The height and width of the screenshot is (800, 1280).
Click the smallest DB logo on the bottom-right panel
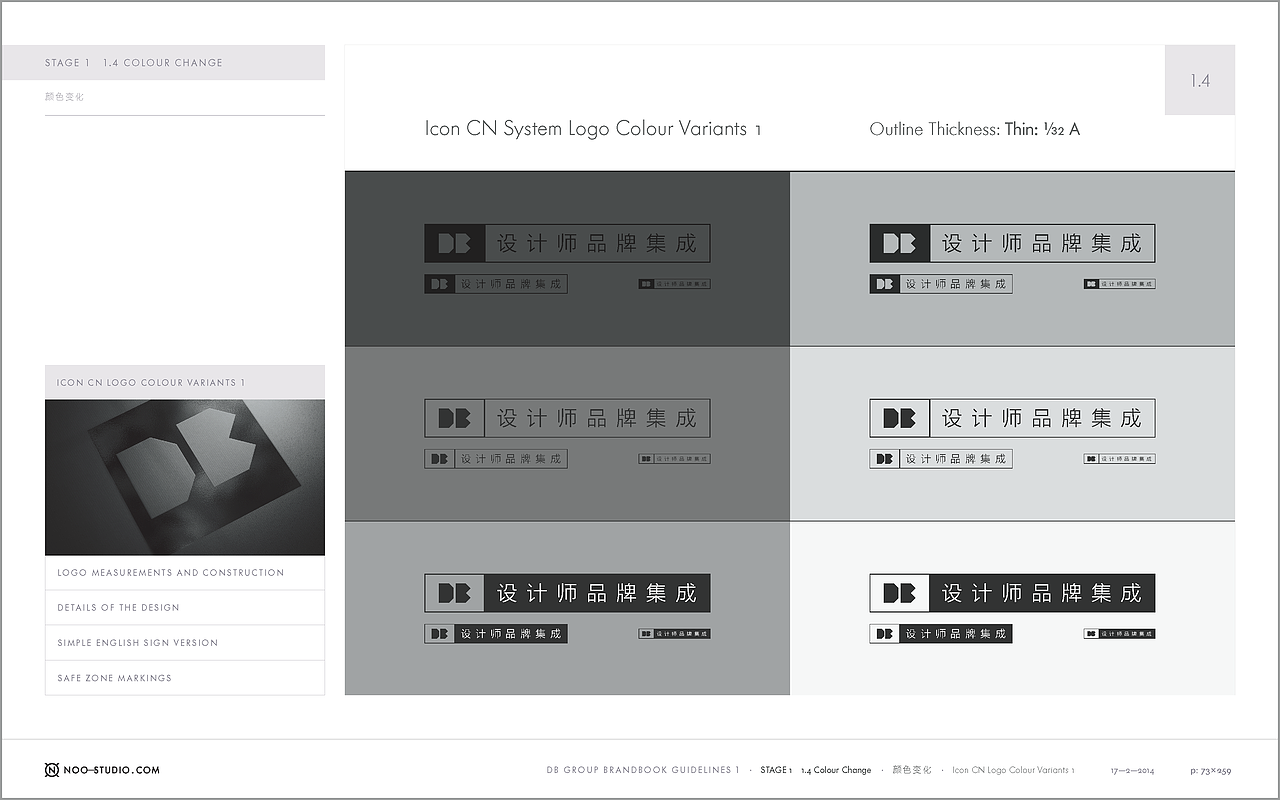pos(1119,632)
